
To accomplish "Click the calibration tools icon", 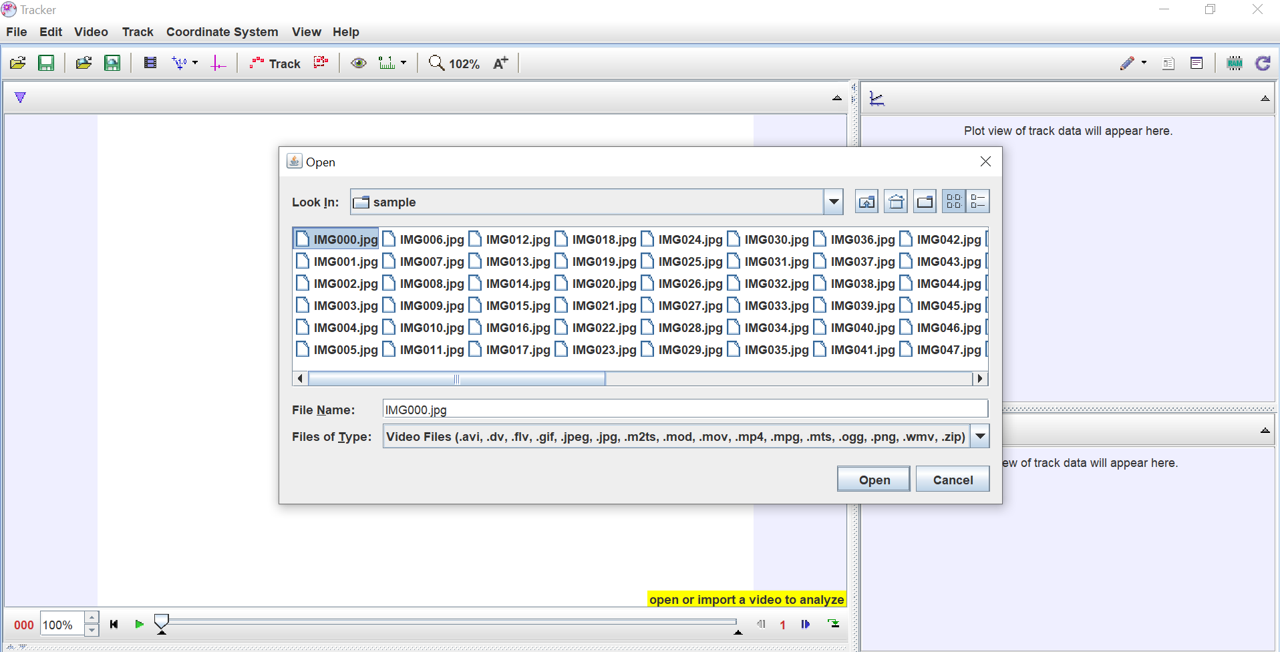I will (180, 63).
